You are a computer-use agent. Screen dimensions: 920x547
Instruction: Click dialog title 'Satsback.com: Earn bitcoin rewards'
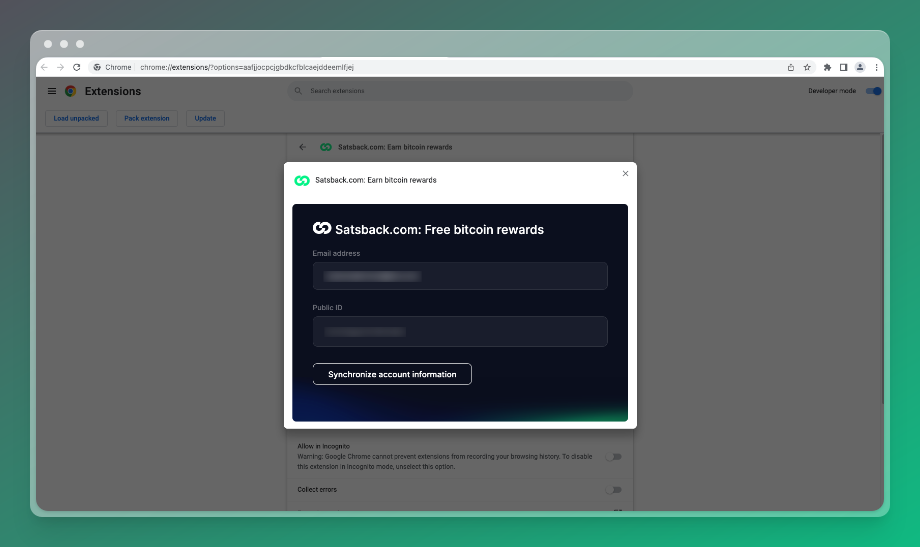tap(376, 180)
